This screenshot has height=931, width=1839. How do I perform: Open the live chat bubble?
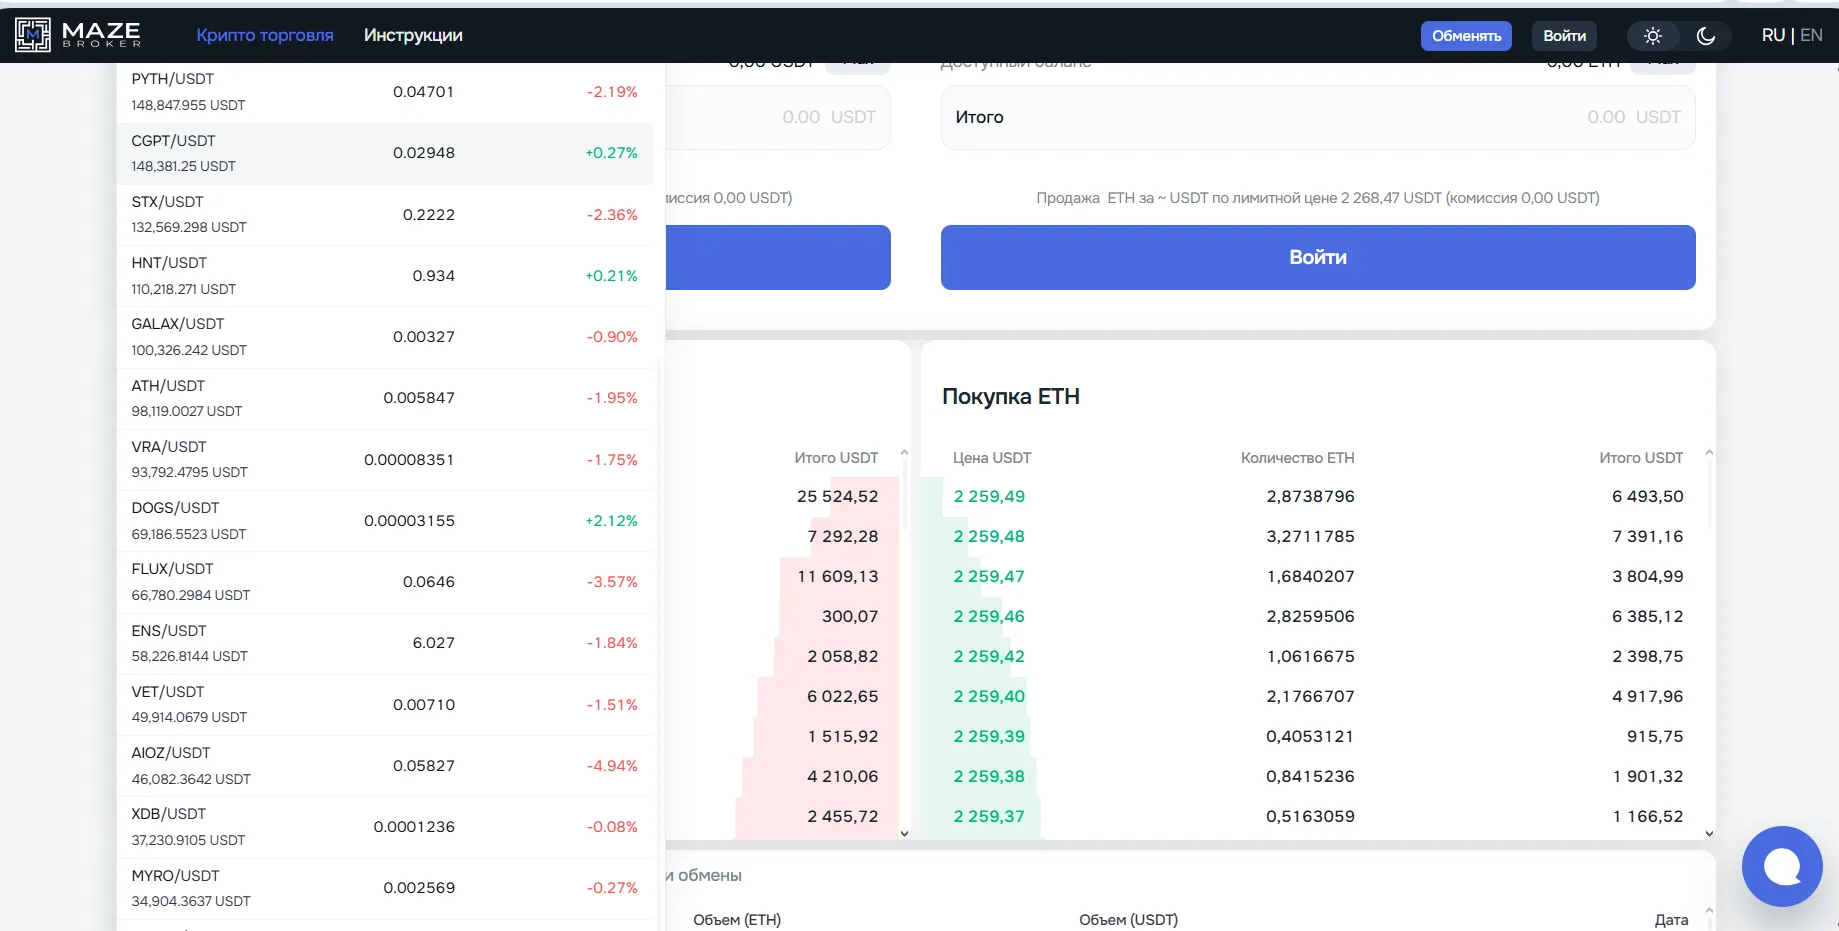[1782, 866]
